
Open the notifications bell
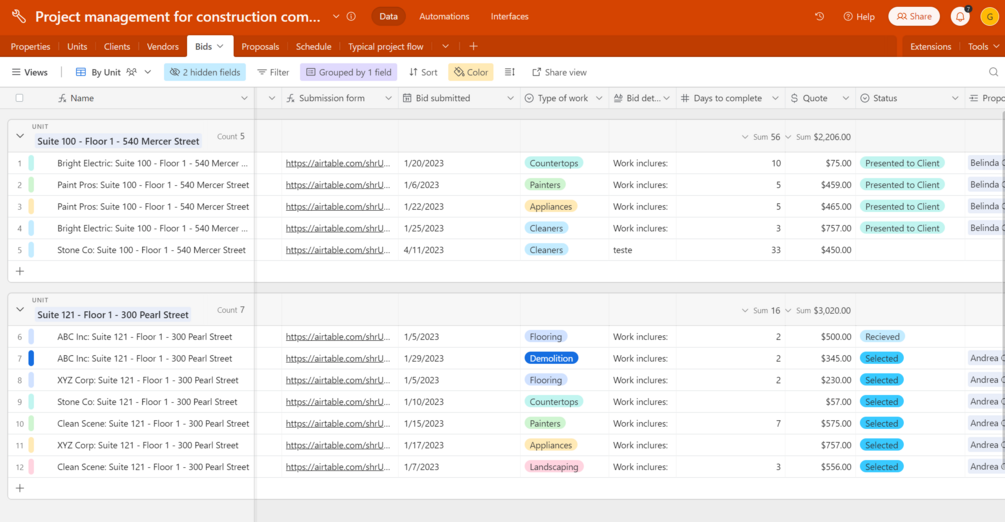coord(959,17)
